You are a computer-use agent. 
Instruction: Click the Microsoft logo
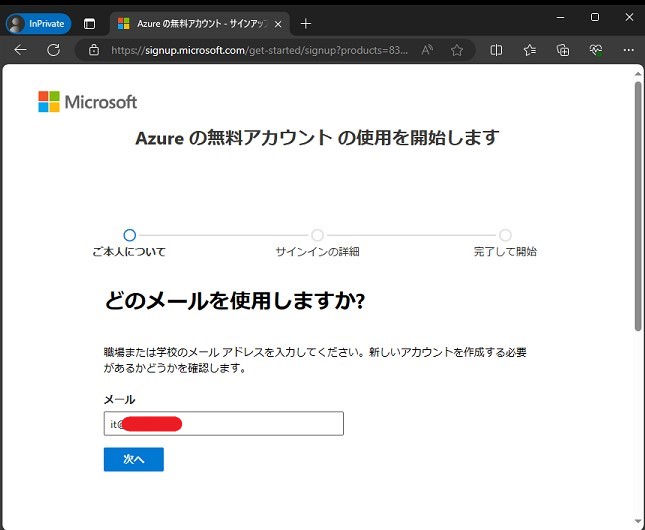point(88,102)
